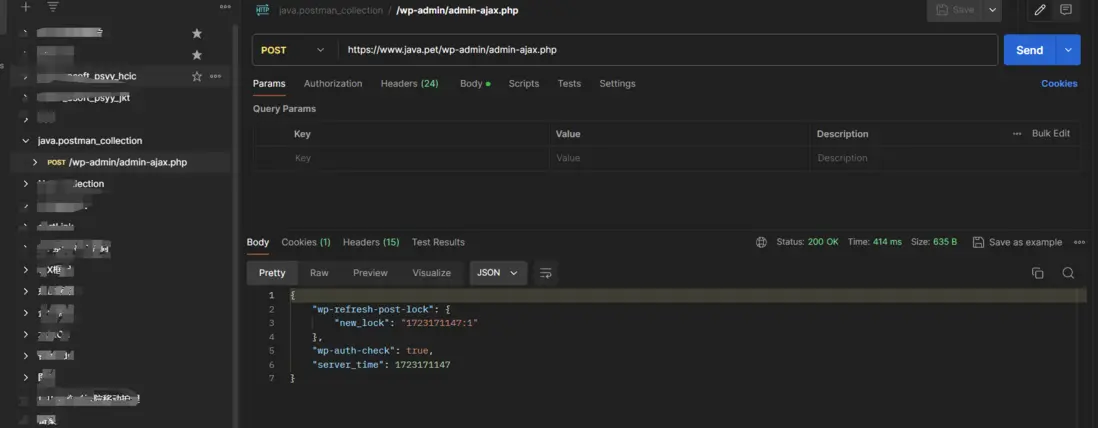Click the plus icon to create new collection
The image size is (1098, 428).
[25, 7]
